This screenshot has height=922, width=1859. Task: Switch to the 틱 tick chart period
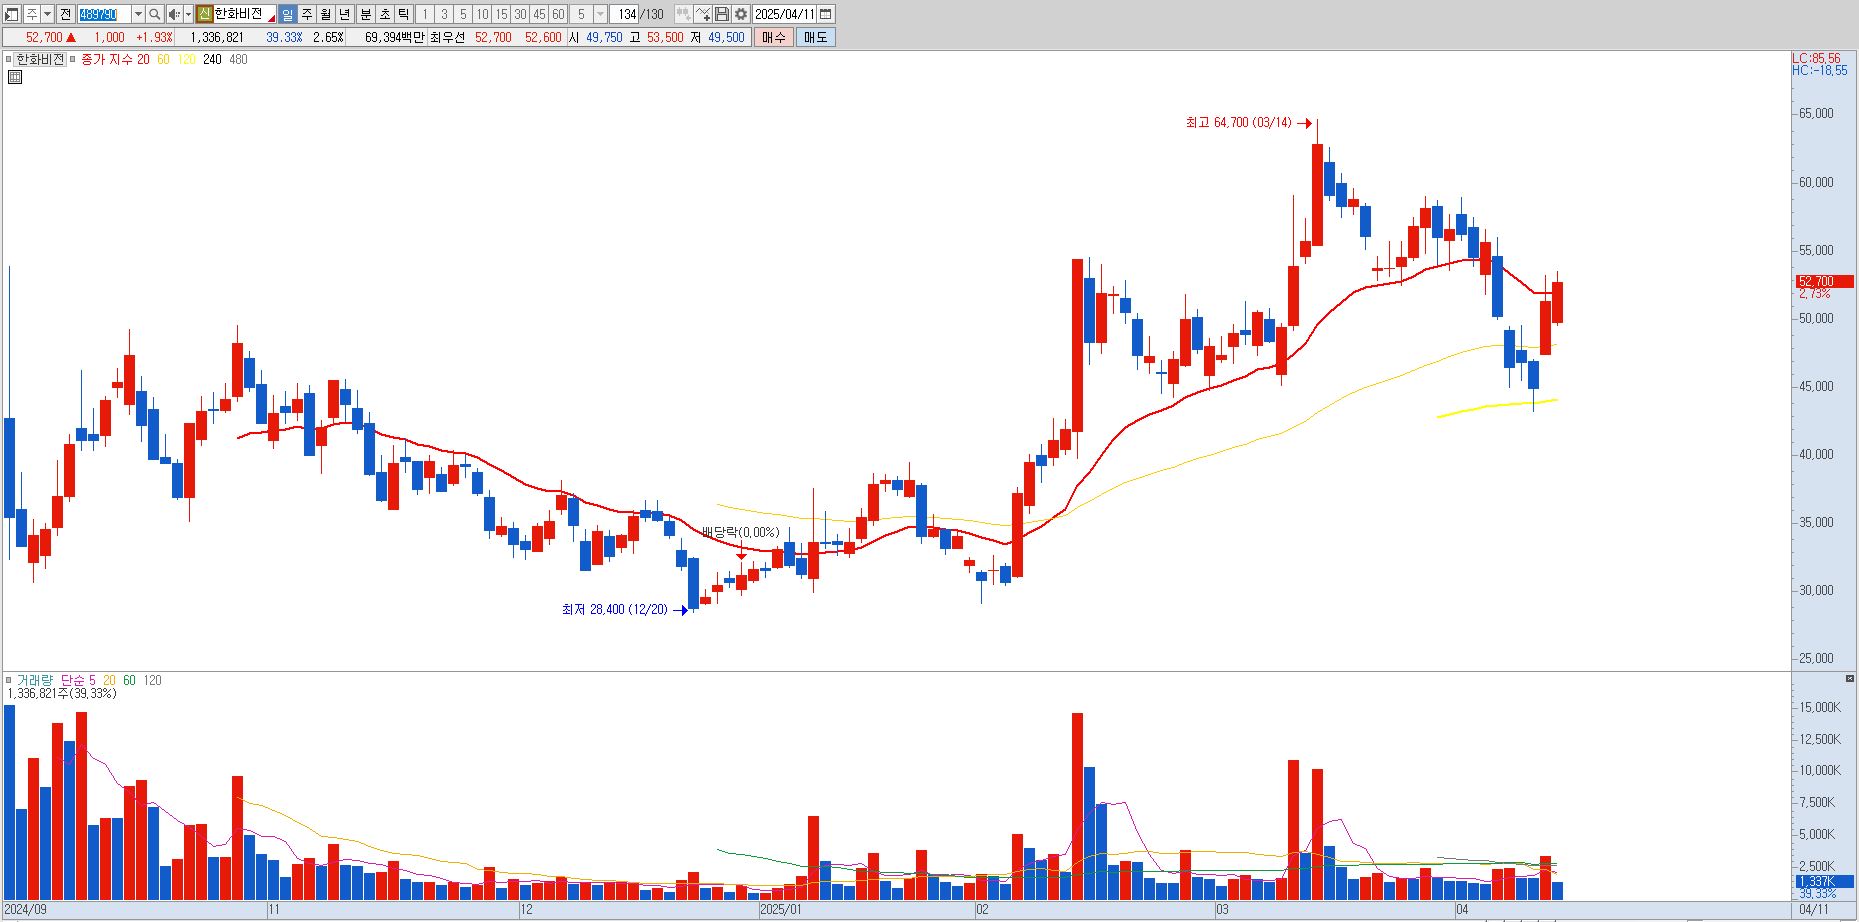[x=403, y=14]
